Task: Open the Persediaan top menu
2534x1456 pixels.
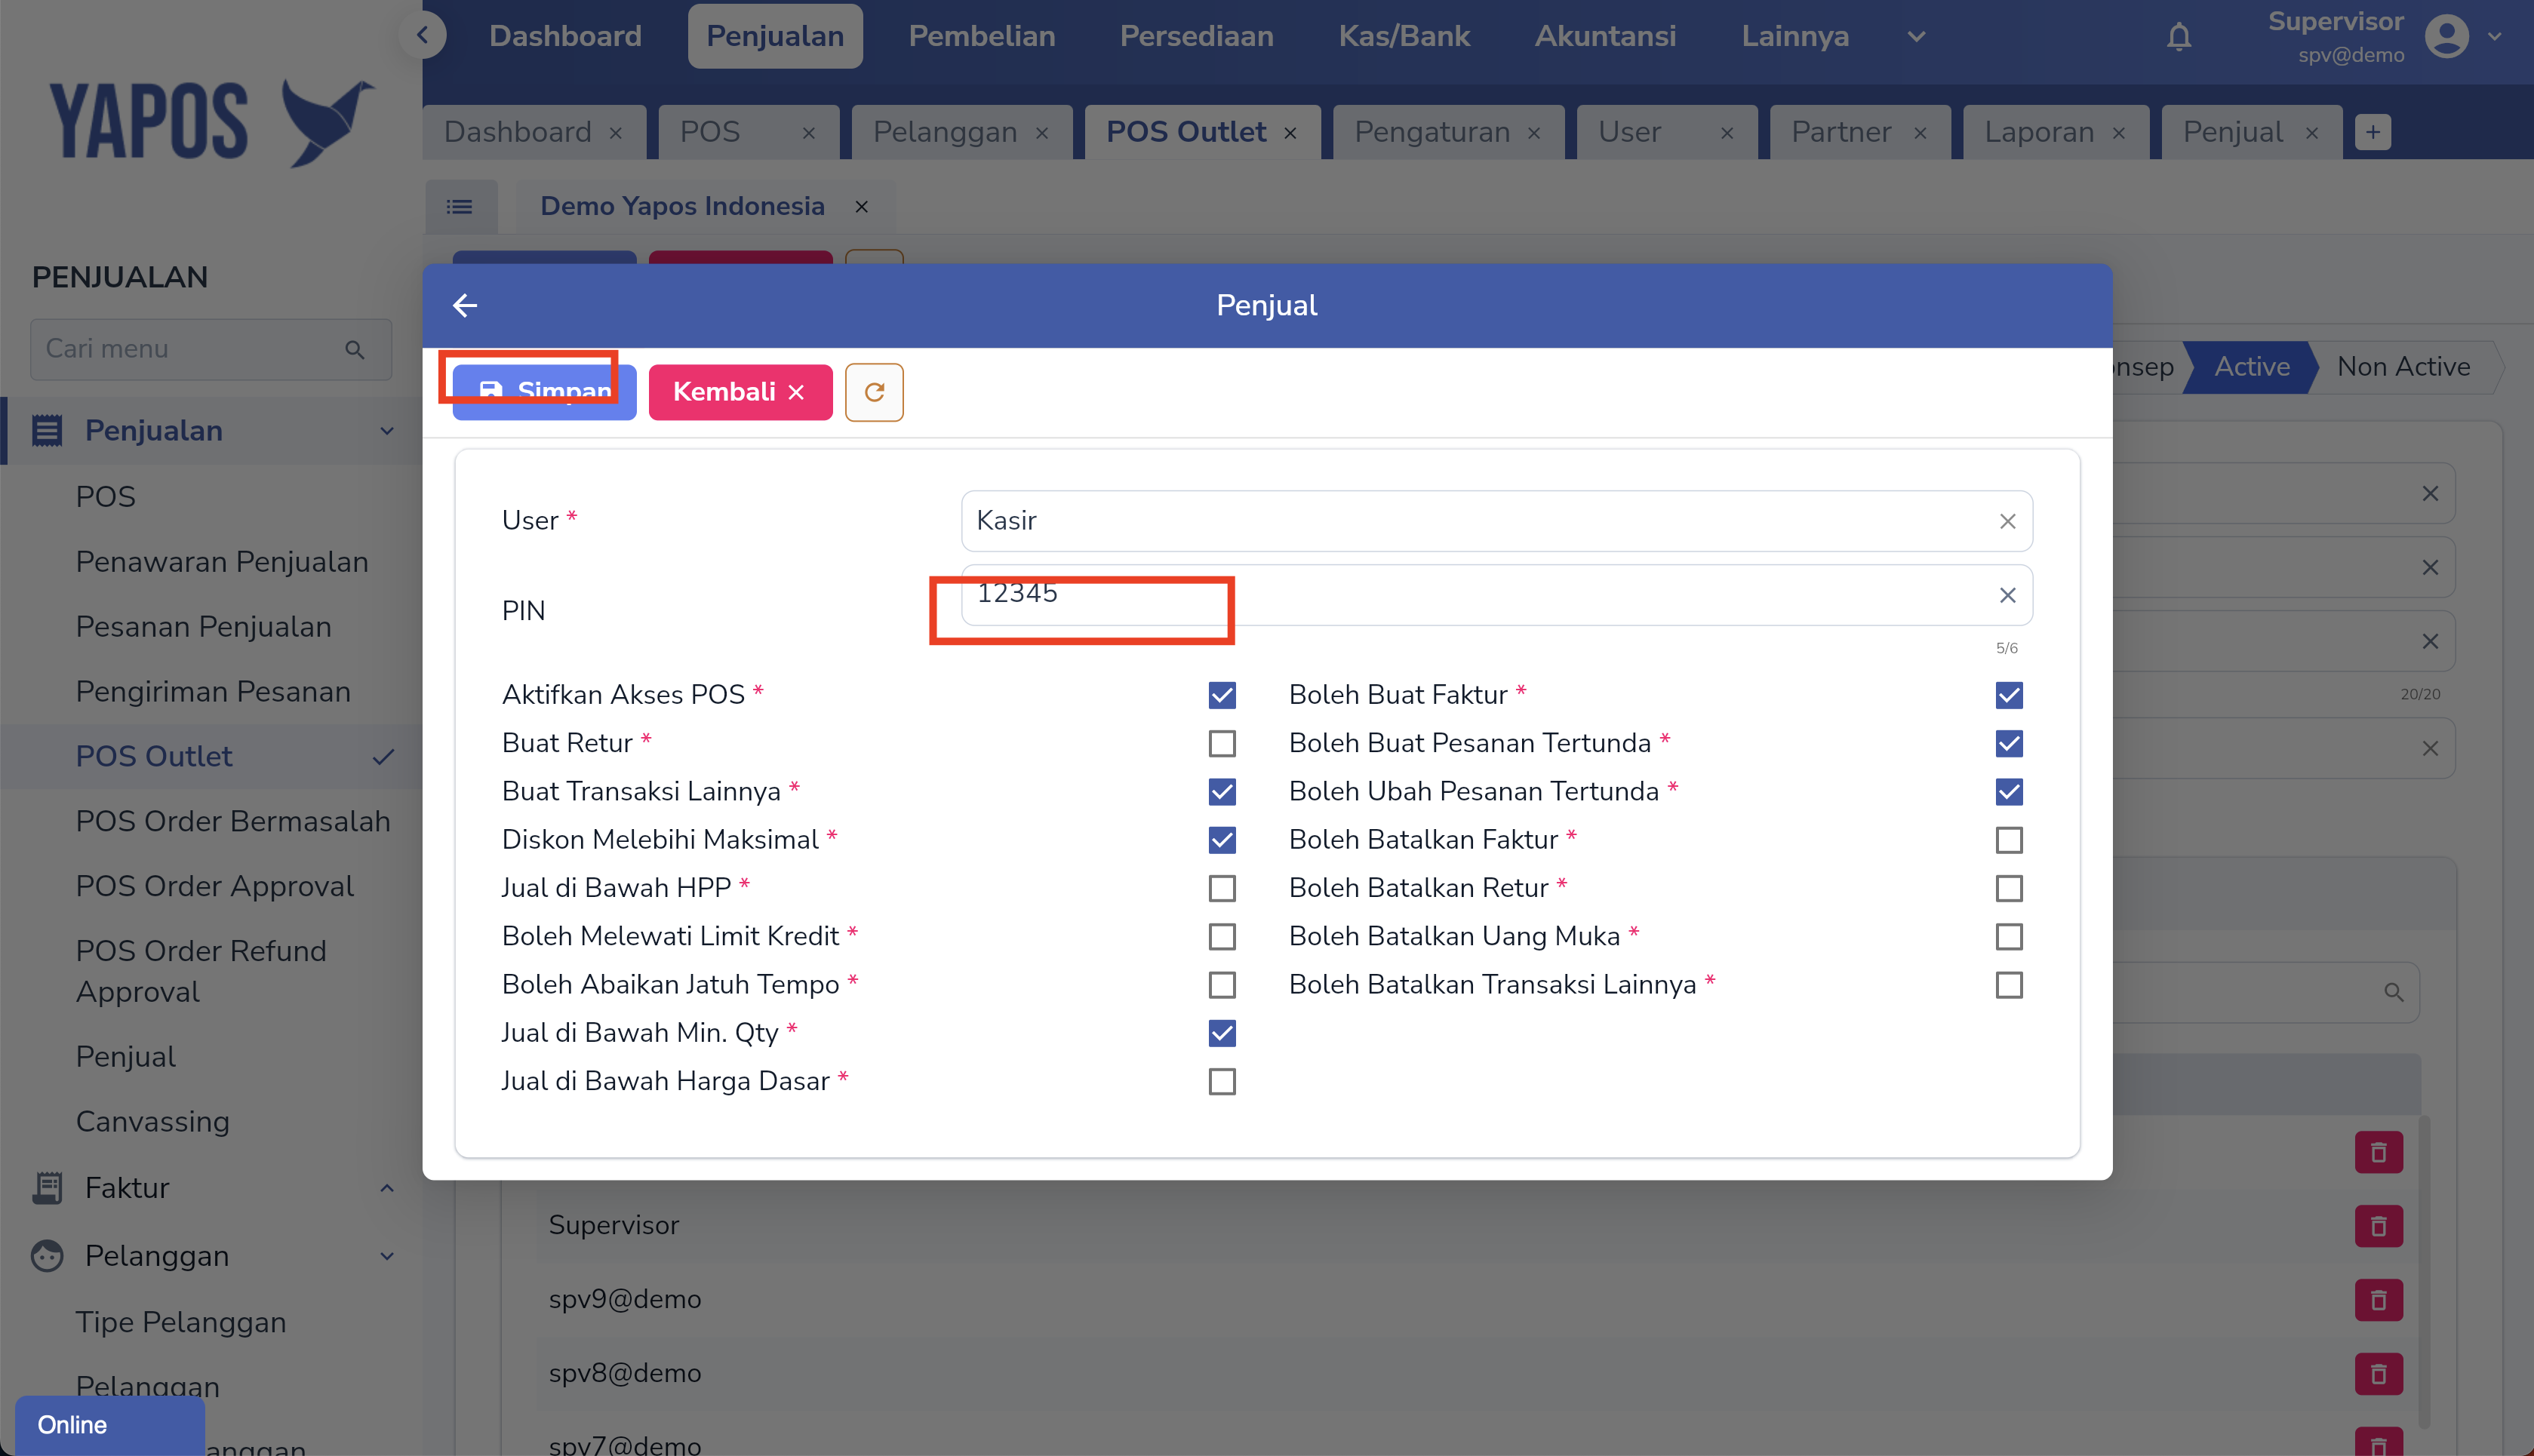Action: click(x=1196, y=36)
